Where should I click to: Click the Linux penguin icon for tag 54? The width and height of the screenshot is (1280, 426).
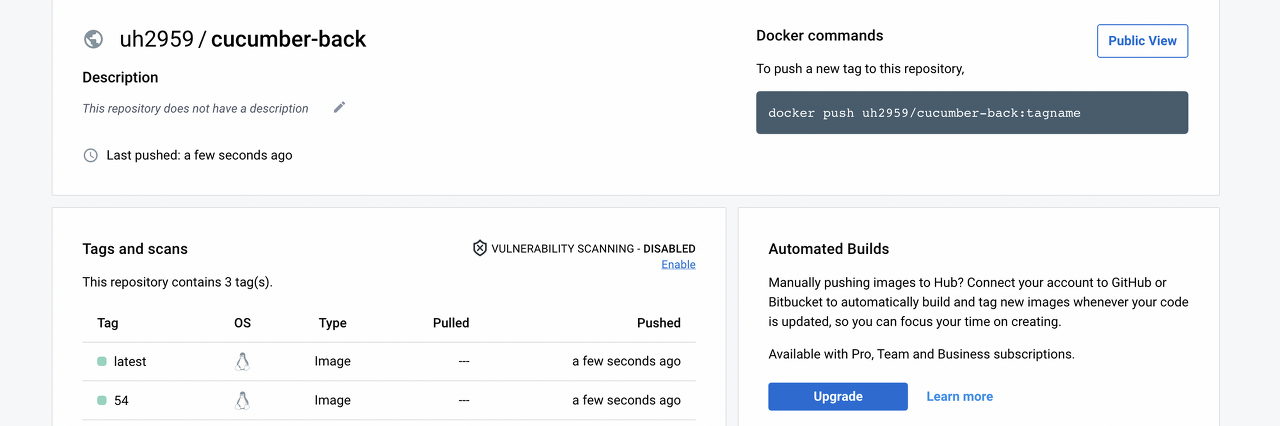click(242, 400)
